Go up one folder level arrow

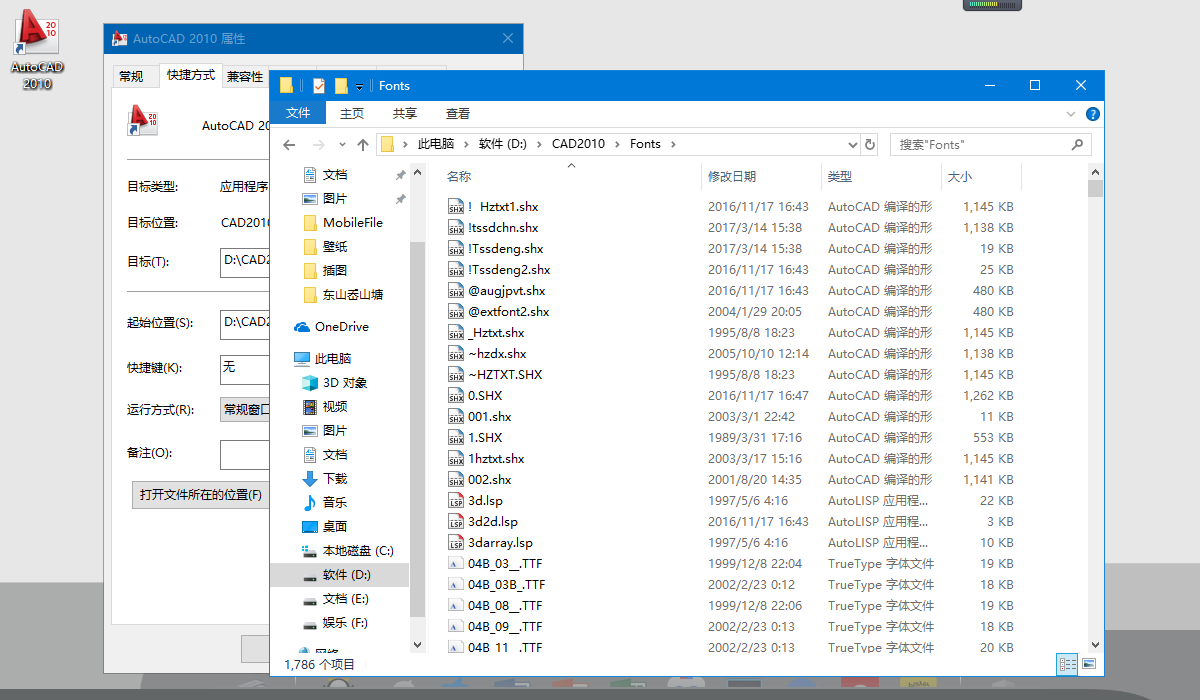[362, 144]
